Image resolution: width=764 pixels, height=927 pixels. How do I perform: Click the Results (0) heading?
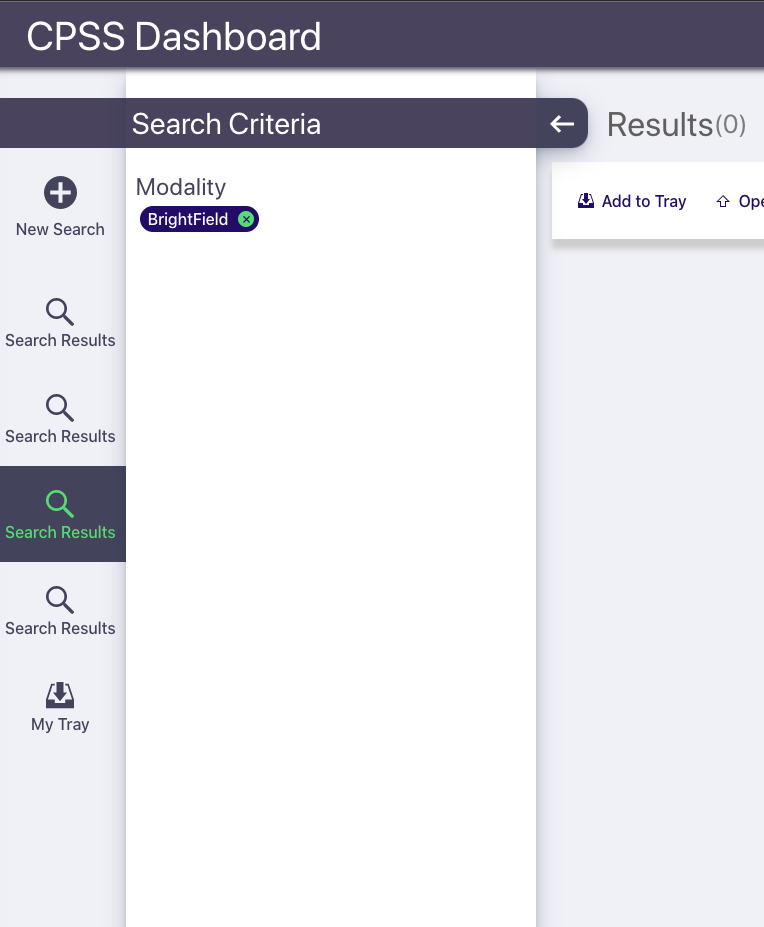pos(676,125)
